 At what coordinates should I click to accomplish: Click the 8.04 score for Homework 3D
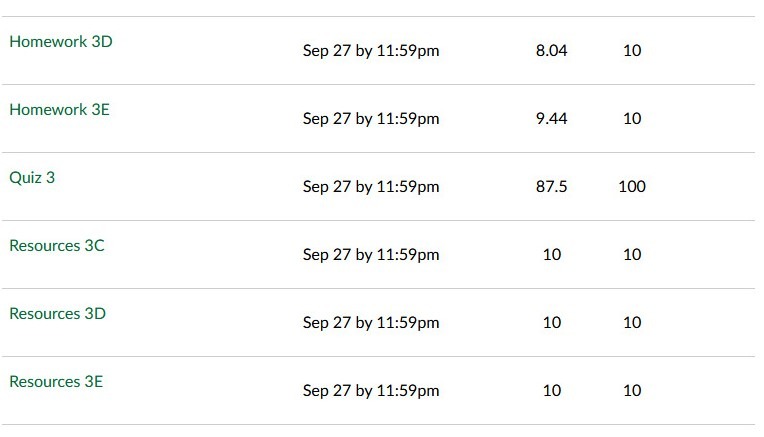[551, 51]
